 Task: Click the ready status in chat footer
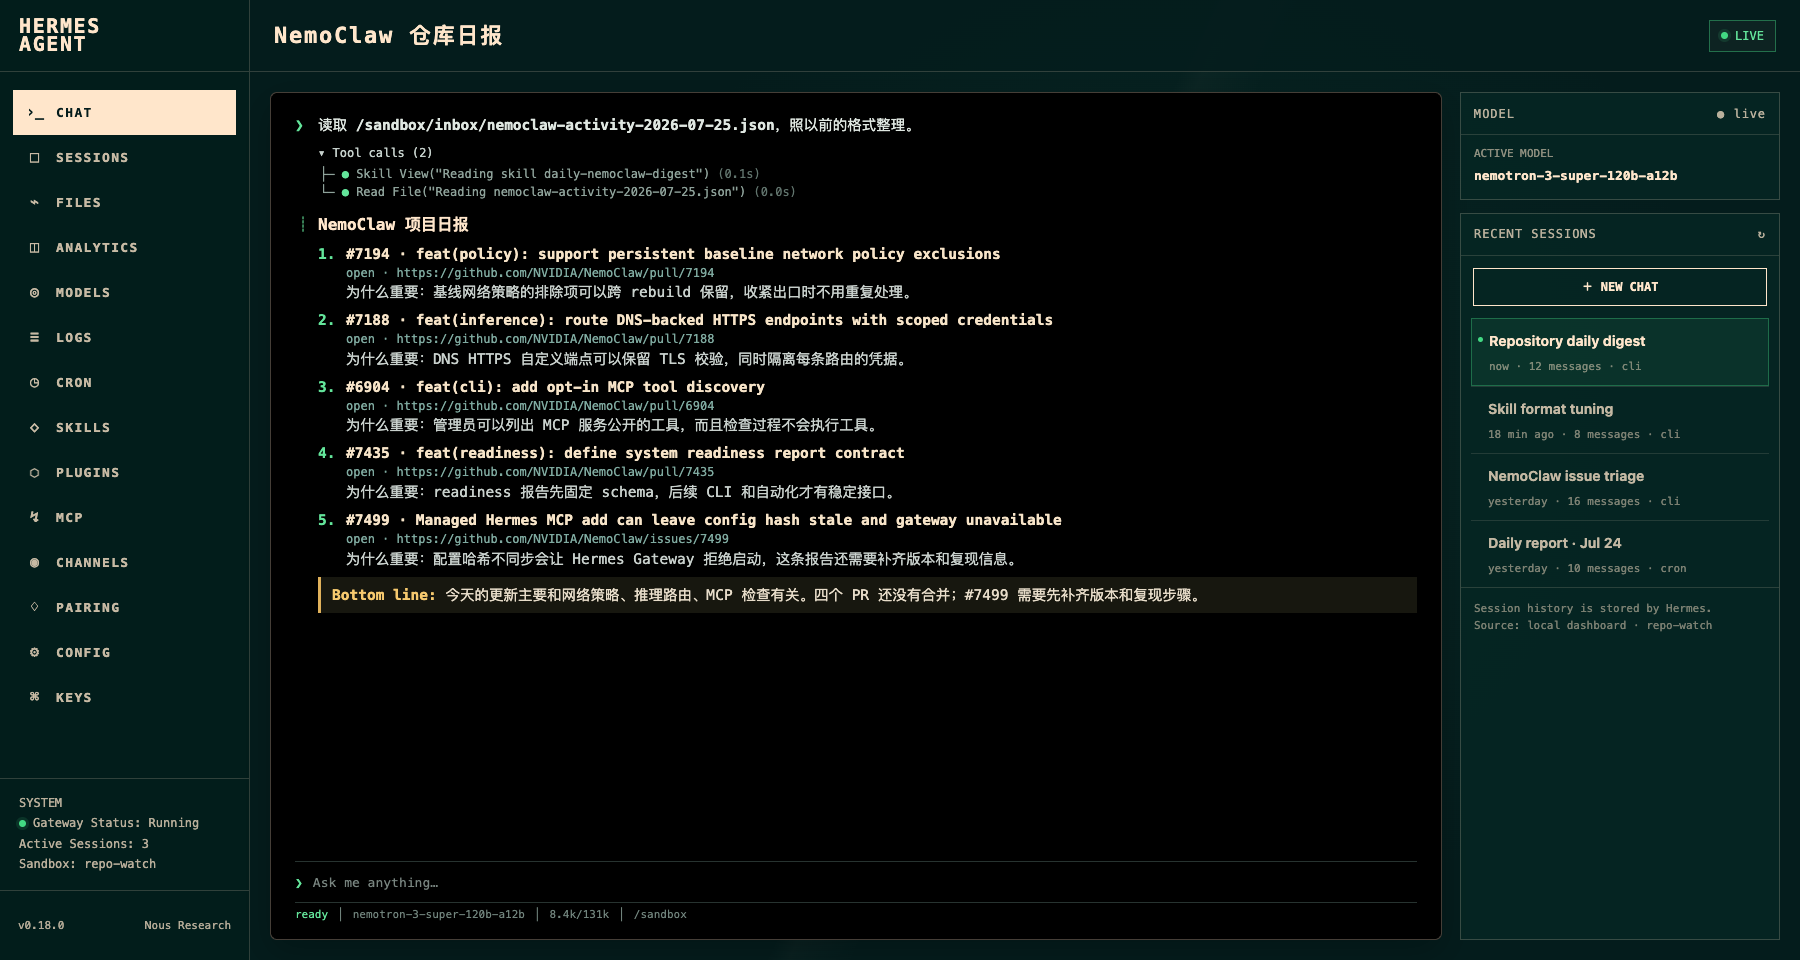pos(312,915)
